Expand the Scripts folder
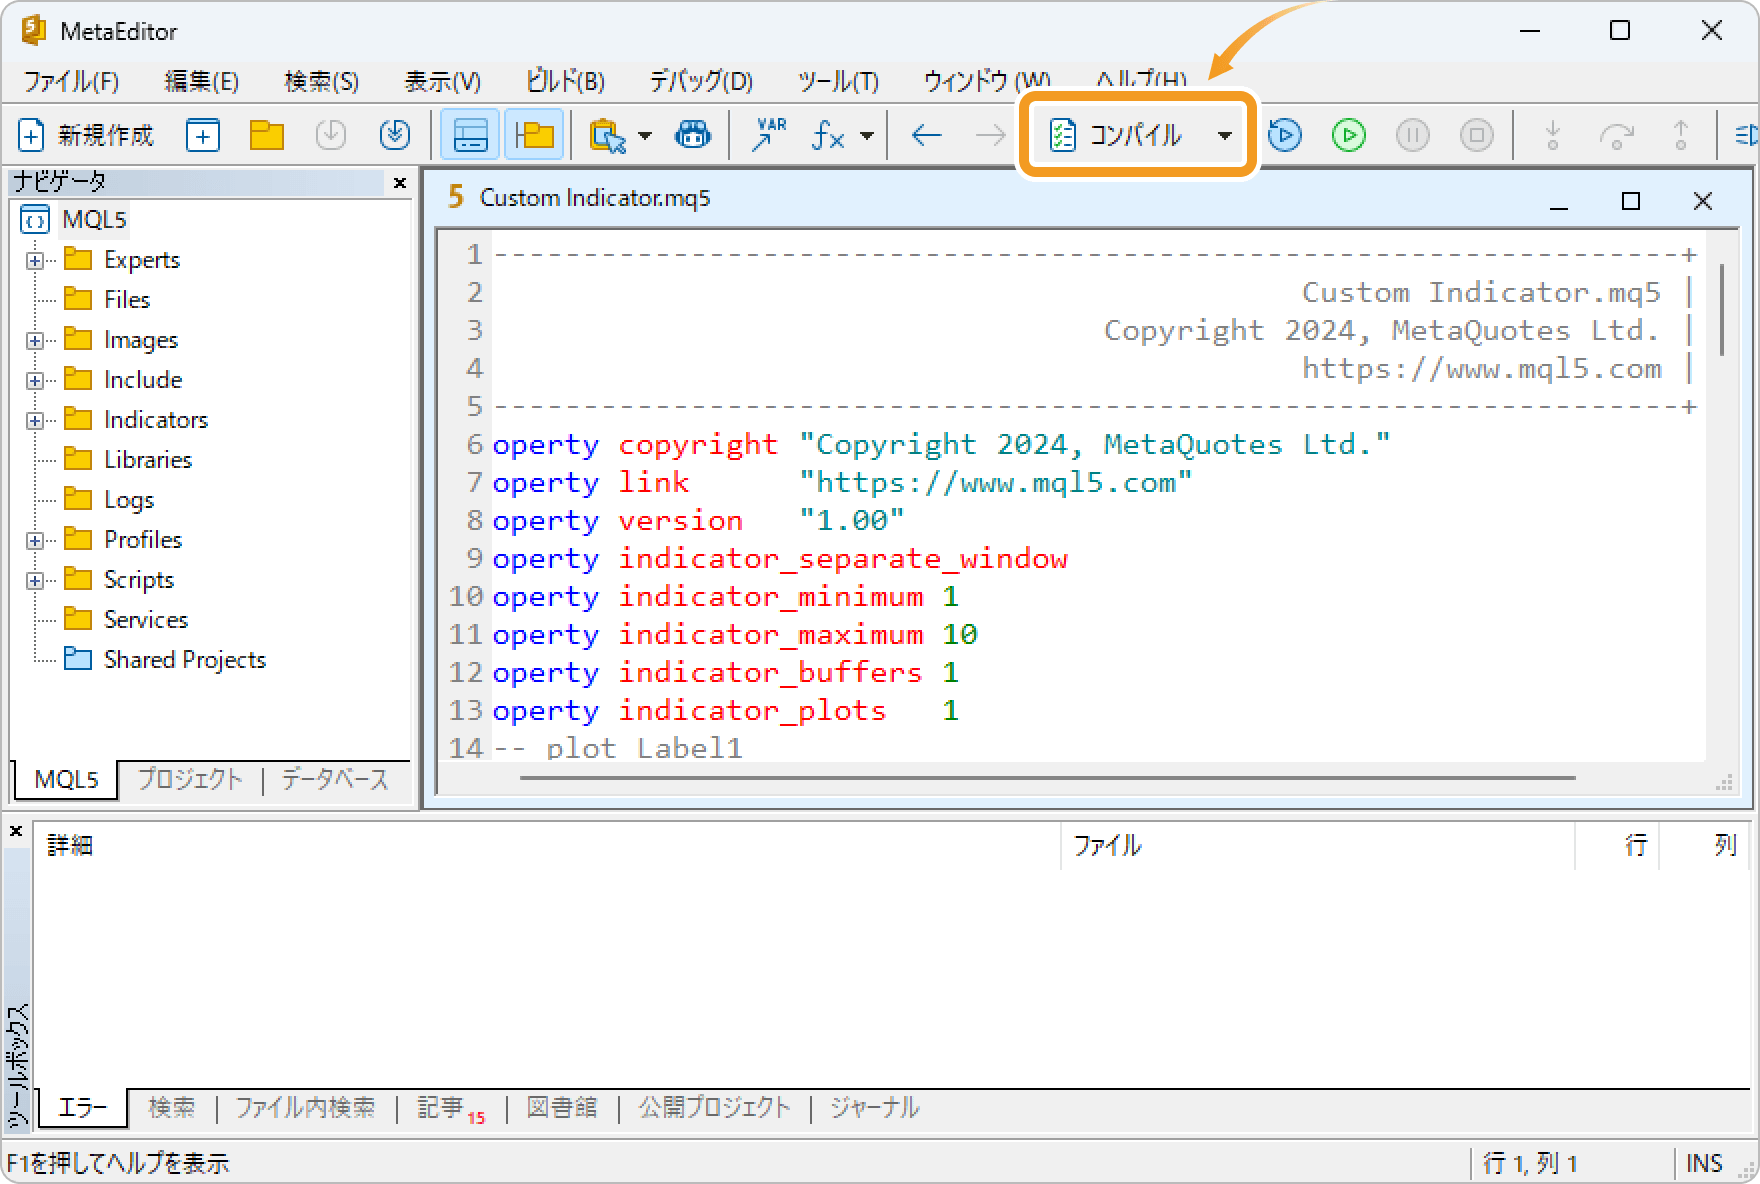Screen dimensions: 1760x1184 pyautogui.click(x=35, y=580)
